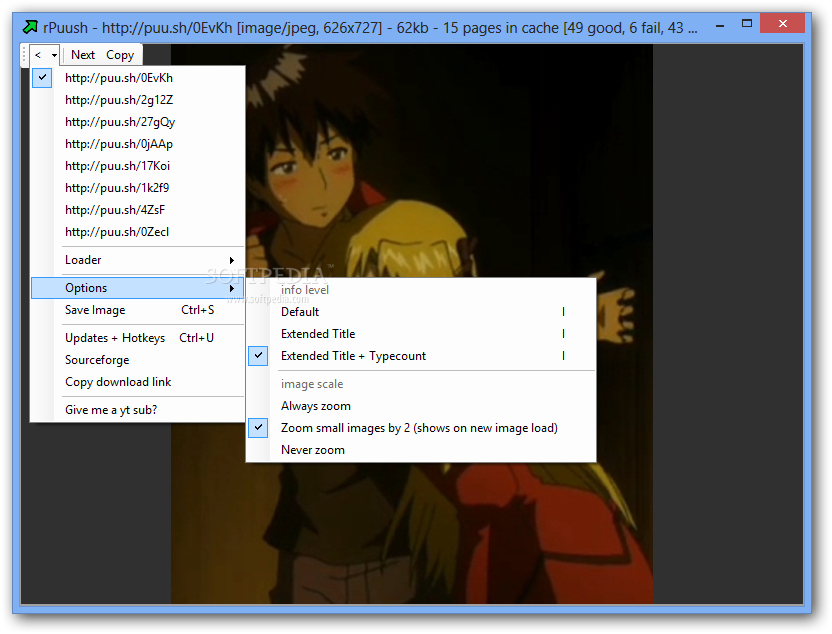Open http://puu.sh/17Koi from the list

point(137,166)
